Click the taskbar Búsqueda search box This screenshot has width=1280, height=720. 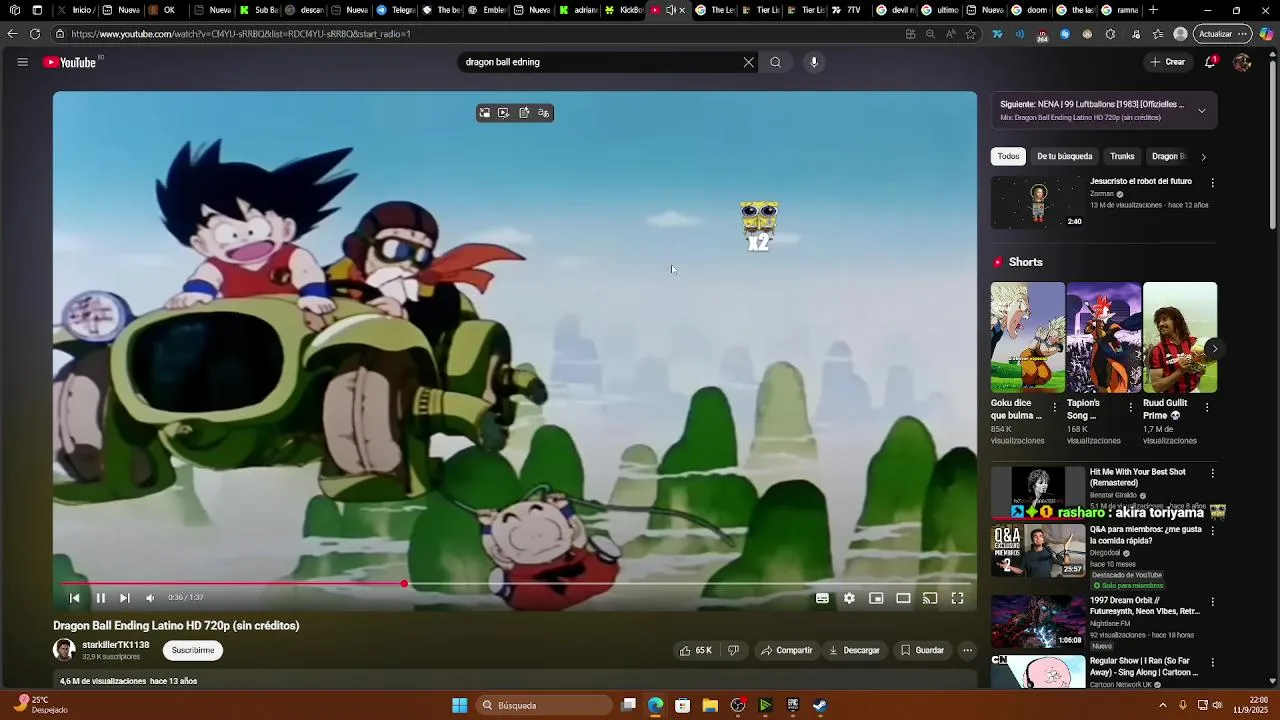(x=542, y=705)
